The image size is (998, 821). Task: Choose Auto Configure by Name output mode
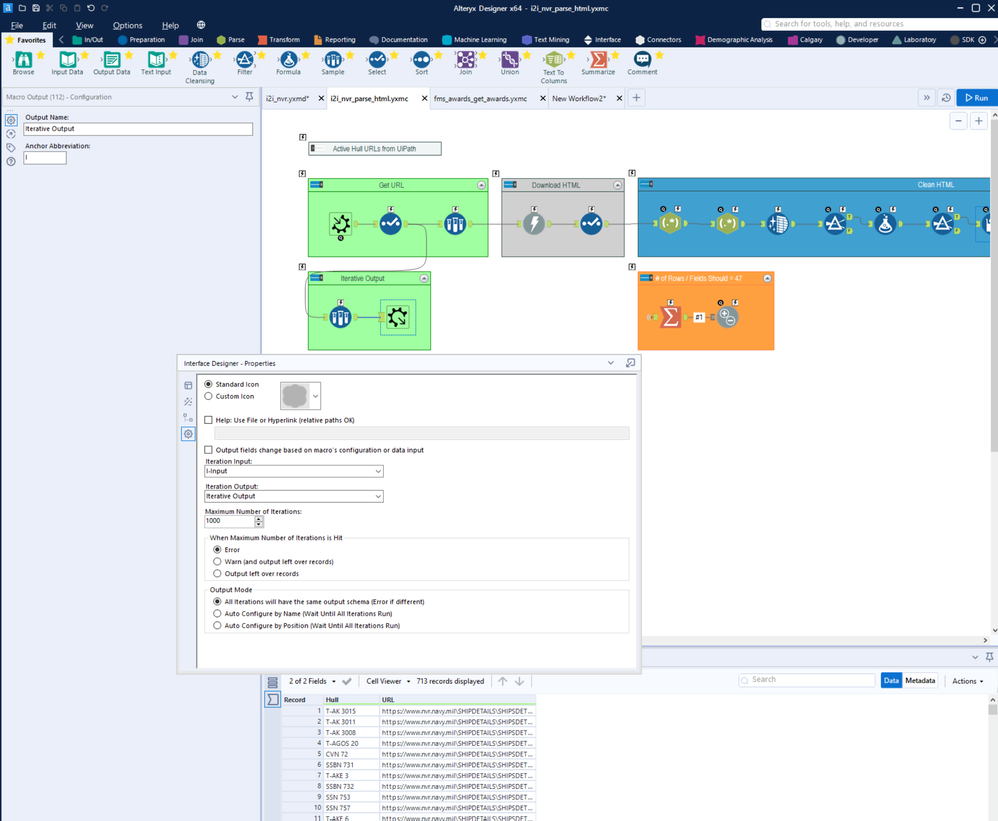217,614
